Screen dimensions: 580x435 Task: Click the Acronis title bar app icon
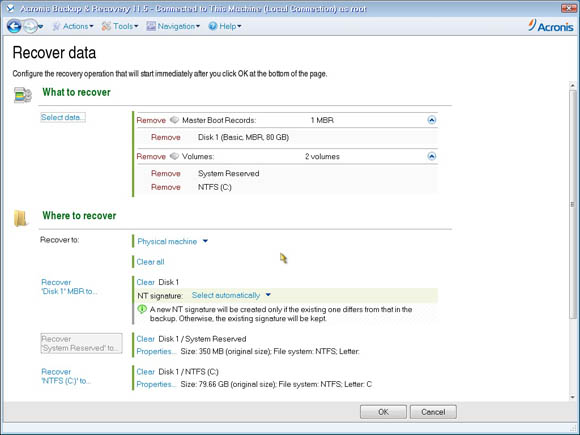pos(10,8)
